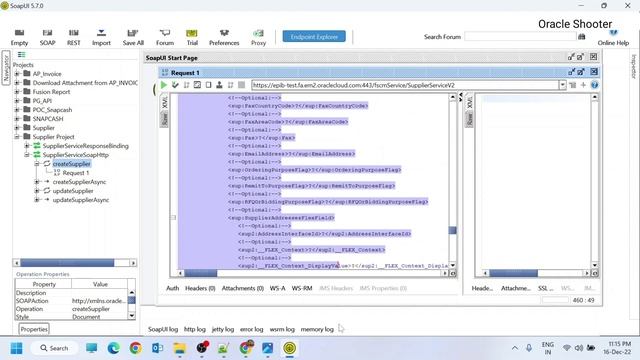
Task: Select createSupplierAsync operation
Action: pyautogui.click(x=79, y=182)
